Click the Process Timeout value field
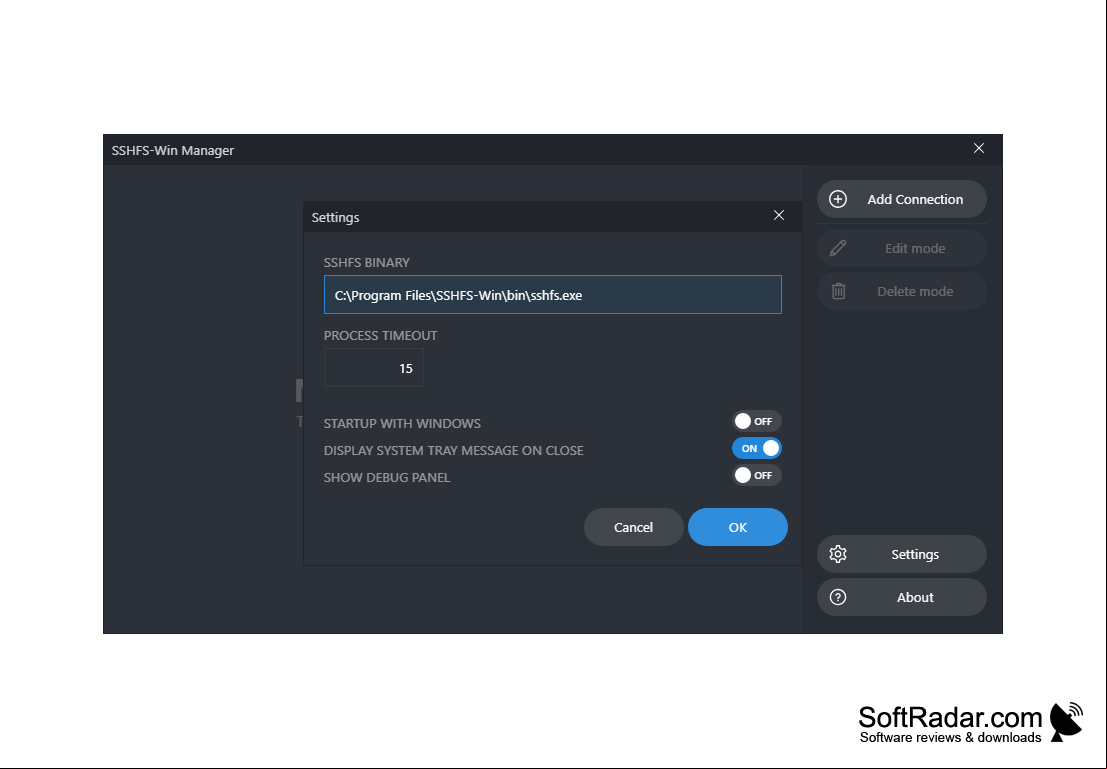 [373, 368]
